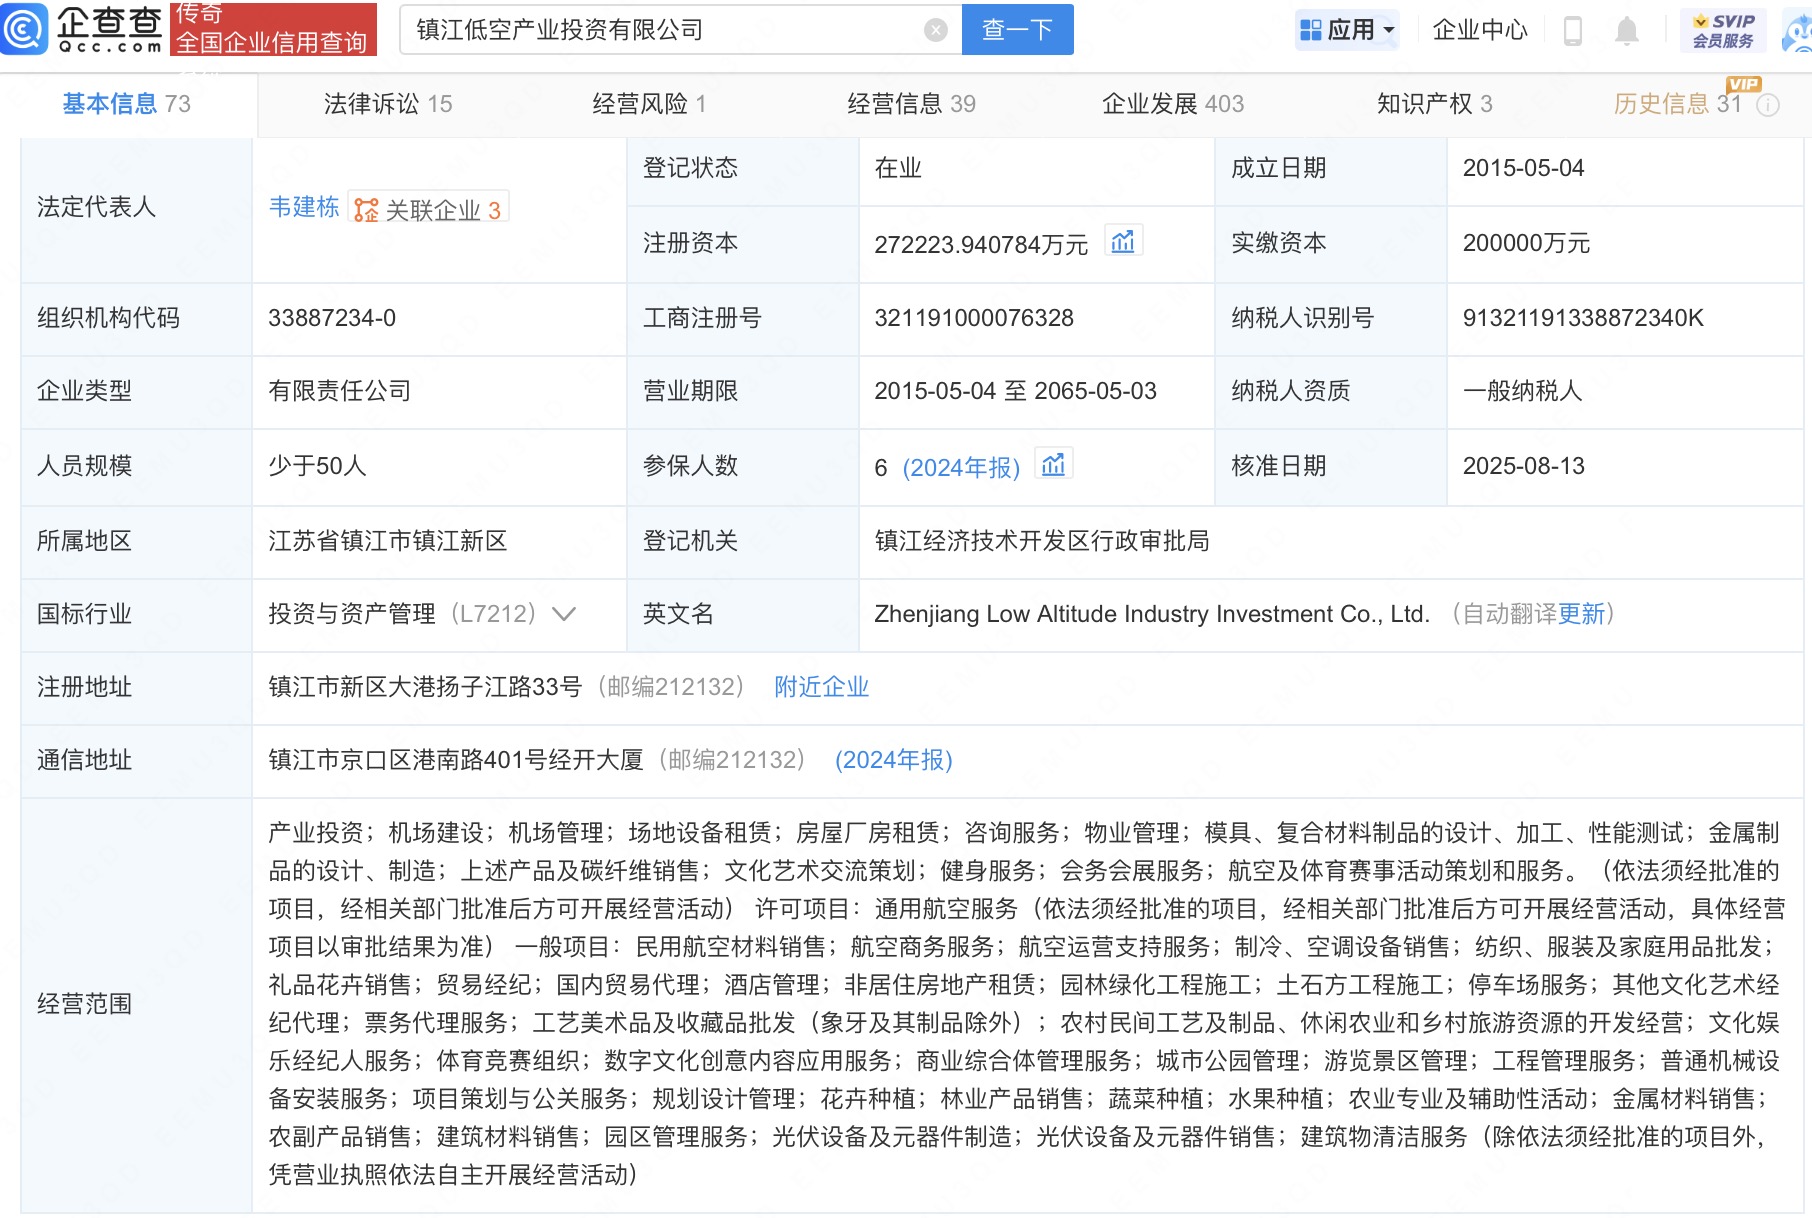The width and height of the screenshot is (1812, 1218).
Task: Open legal representative 韦建栋 link
Action: [304, 207]
